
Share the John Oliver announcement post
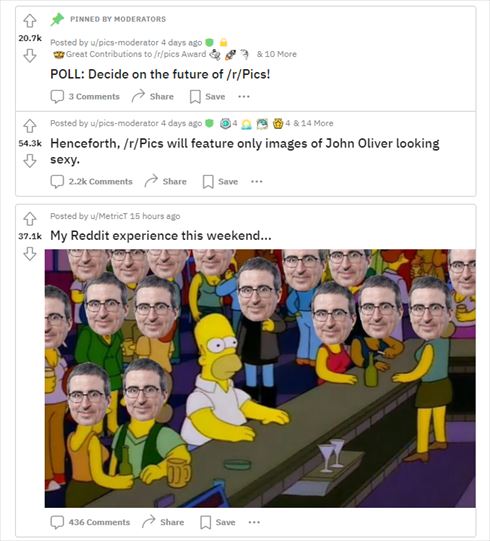[165, 181]
